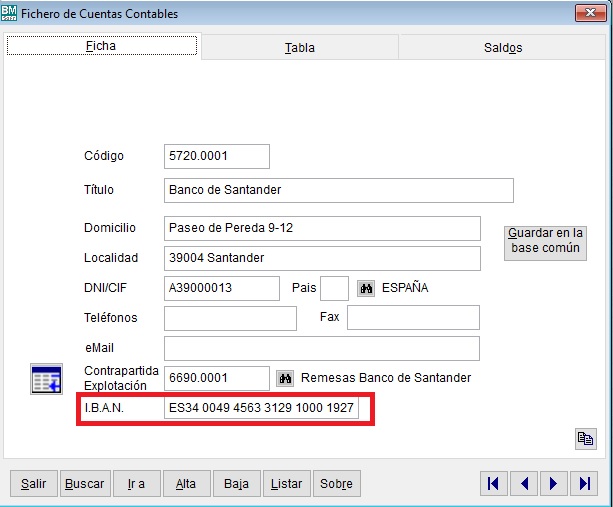This screenshot has height=507, width=613.
Task: Click the Alta button
Action: click(x=186, y=484)
